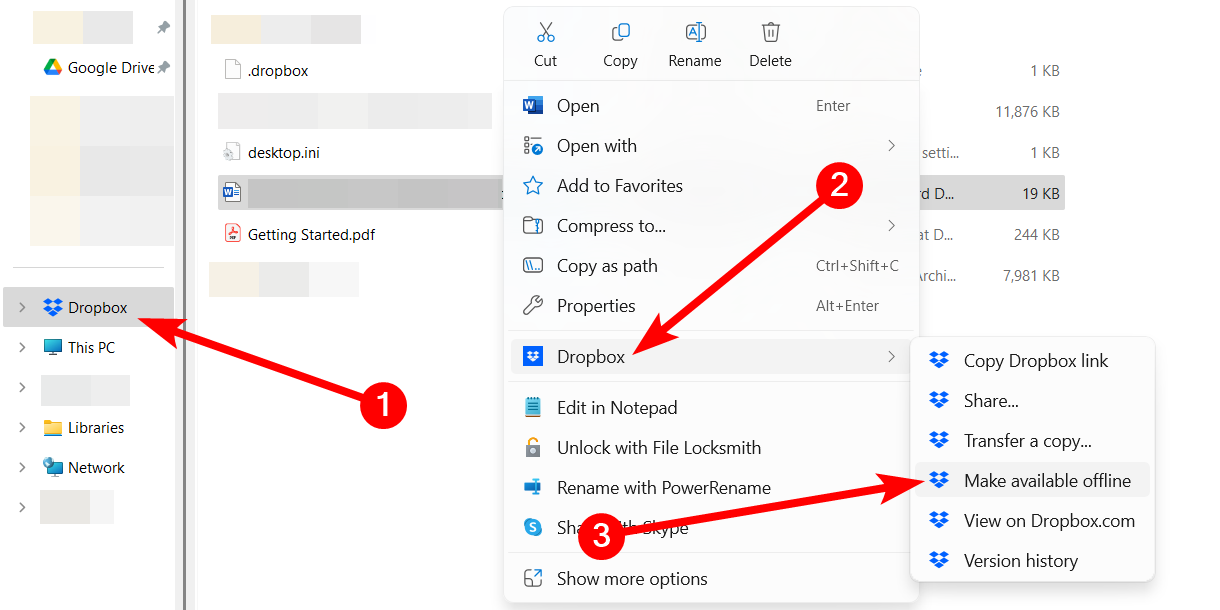Click Dropbox icon beside View on Dropbox.com

point(939,521)
